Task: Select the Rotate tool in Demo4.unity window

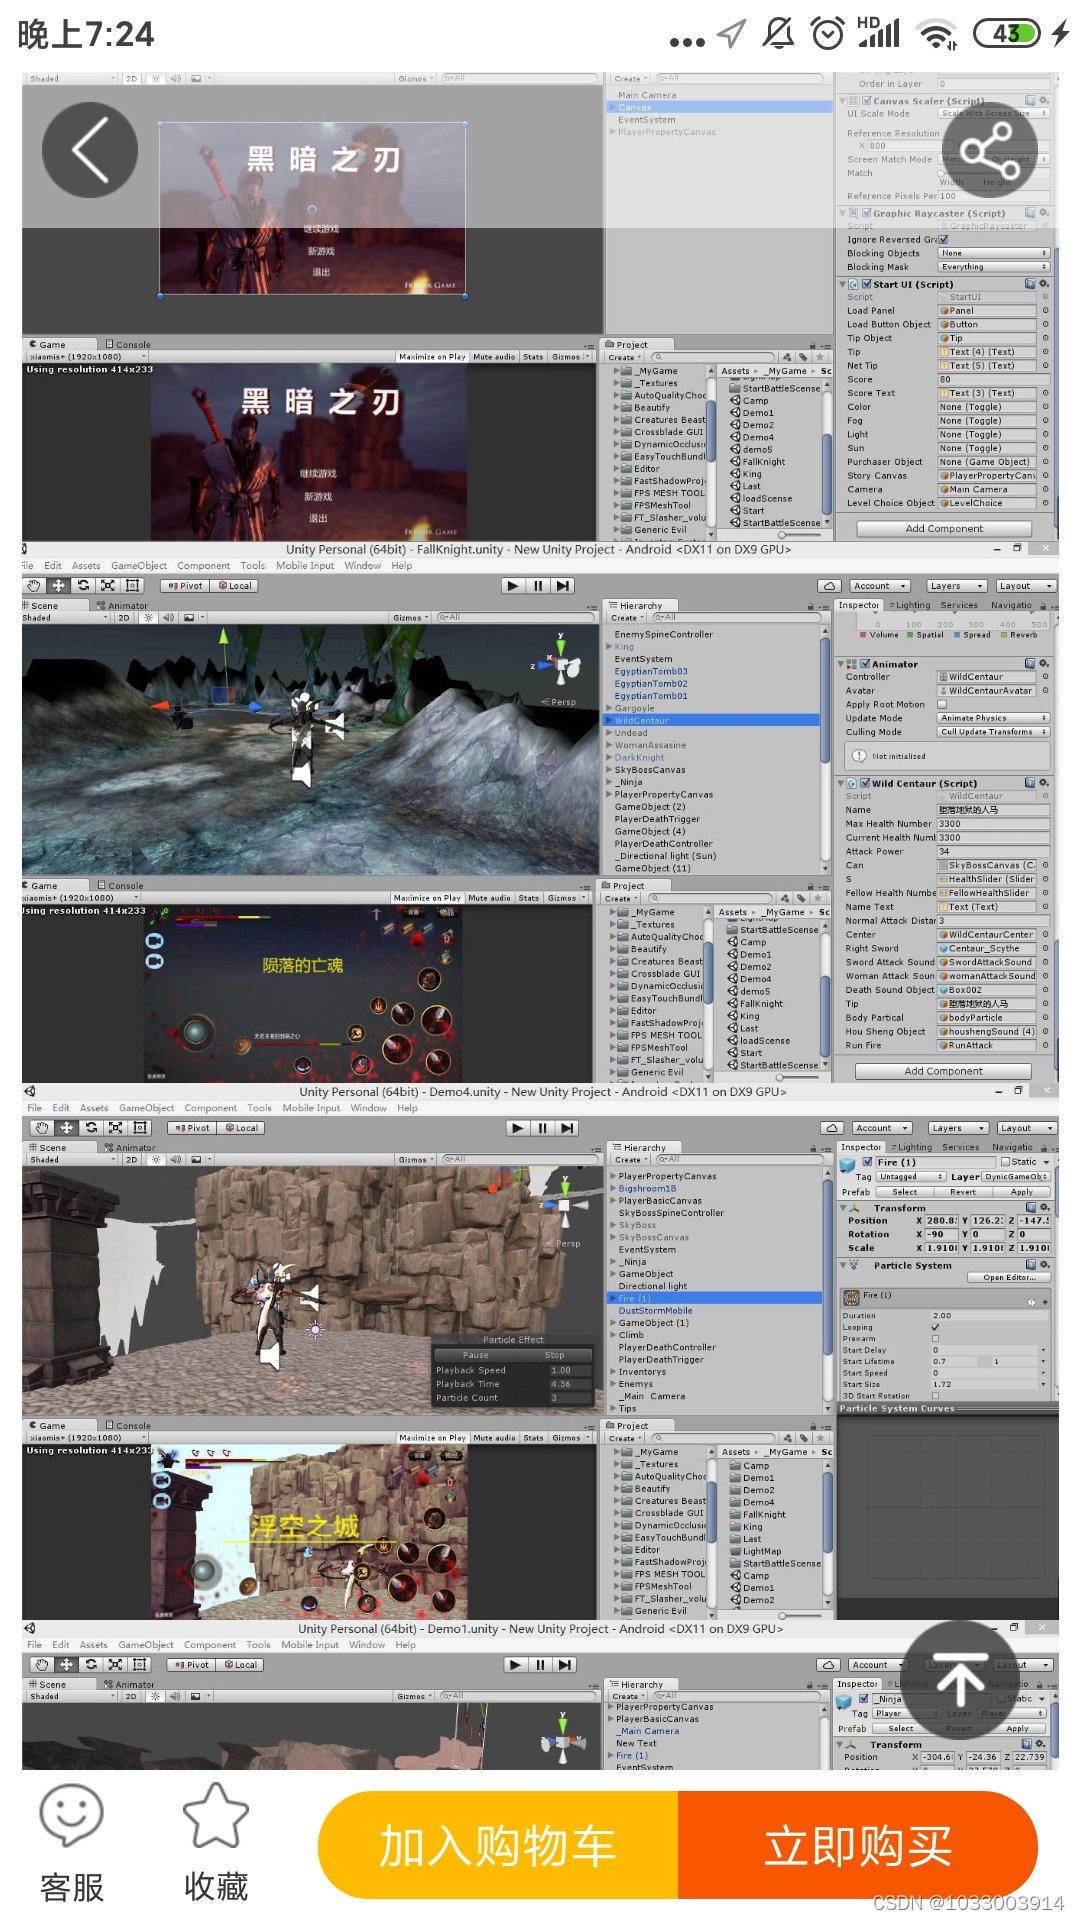Action: [91, 1128]
